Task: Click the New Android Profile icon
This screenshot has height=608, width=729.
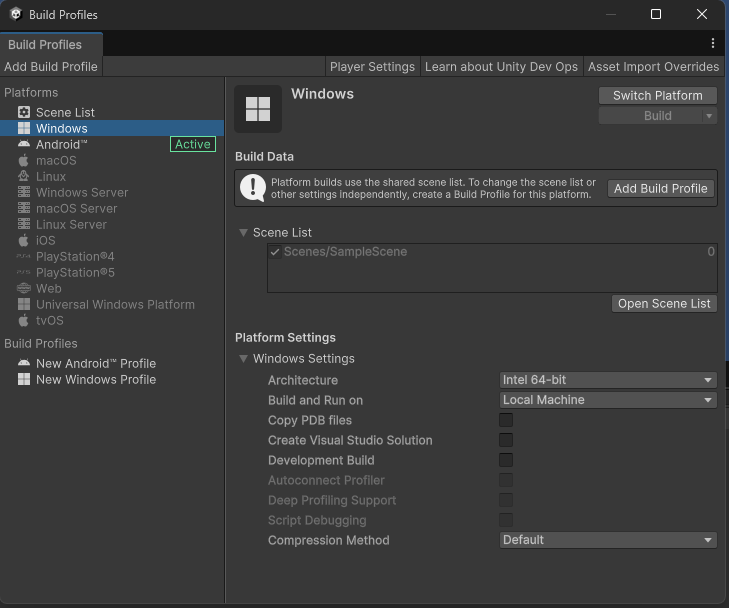Action: pos(24,363)
